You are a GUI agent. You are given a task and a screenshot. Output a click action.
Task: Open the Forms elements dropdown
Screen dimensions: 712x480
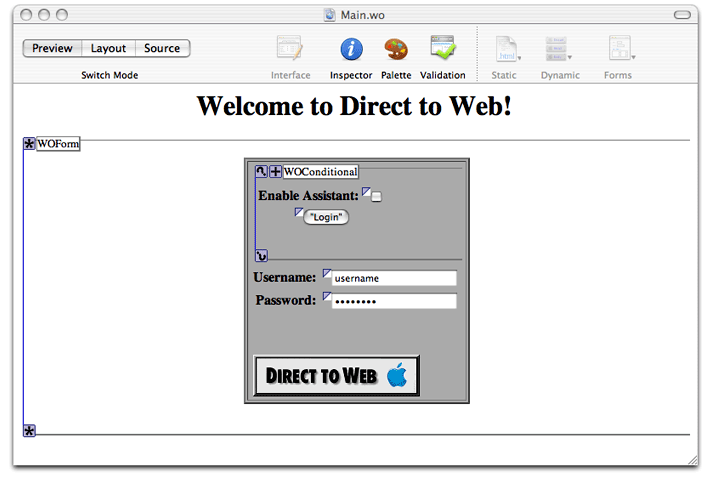[x=620, y=49]
